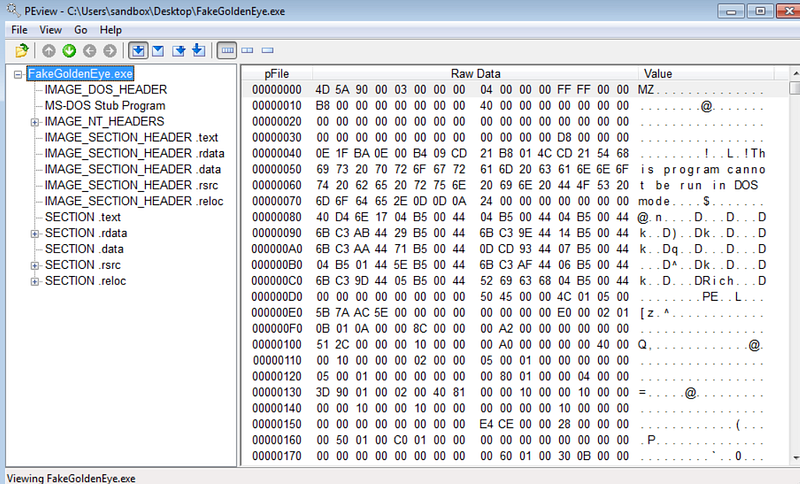Viewport: 800px width, 484px height.
Task: Click the fourth address view icon with down arrow
Action: [x=198, y=50]
